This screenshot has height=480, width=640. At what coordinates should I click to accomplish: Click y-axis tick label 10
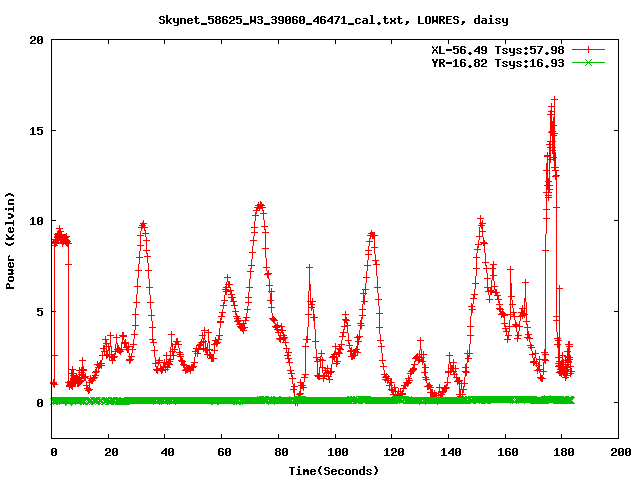pos(36,221)
